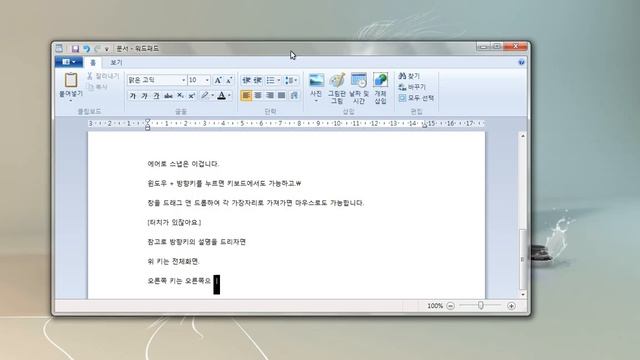This screenshot has width=640, height=360.
Task: Click the line starting with '창을 드래그'
Action: pos(256,203)
